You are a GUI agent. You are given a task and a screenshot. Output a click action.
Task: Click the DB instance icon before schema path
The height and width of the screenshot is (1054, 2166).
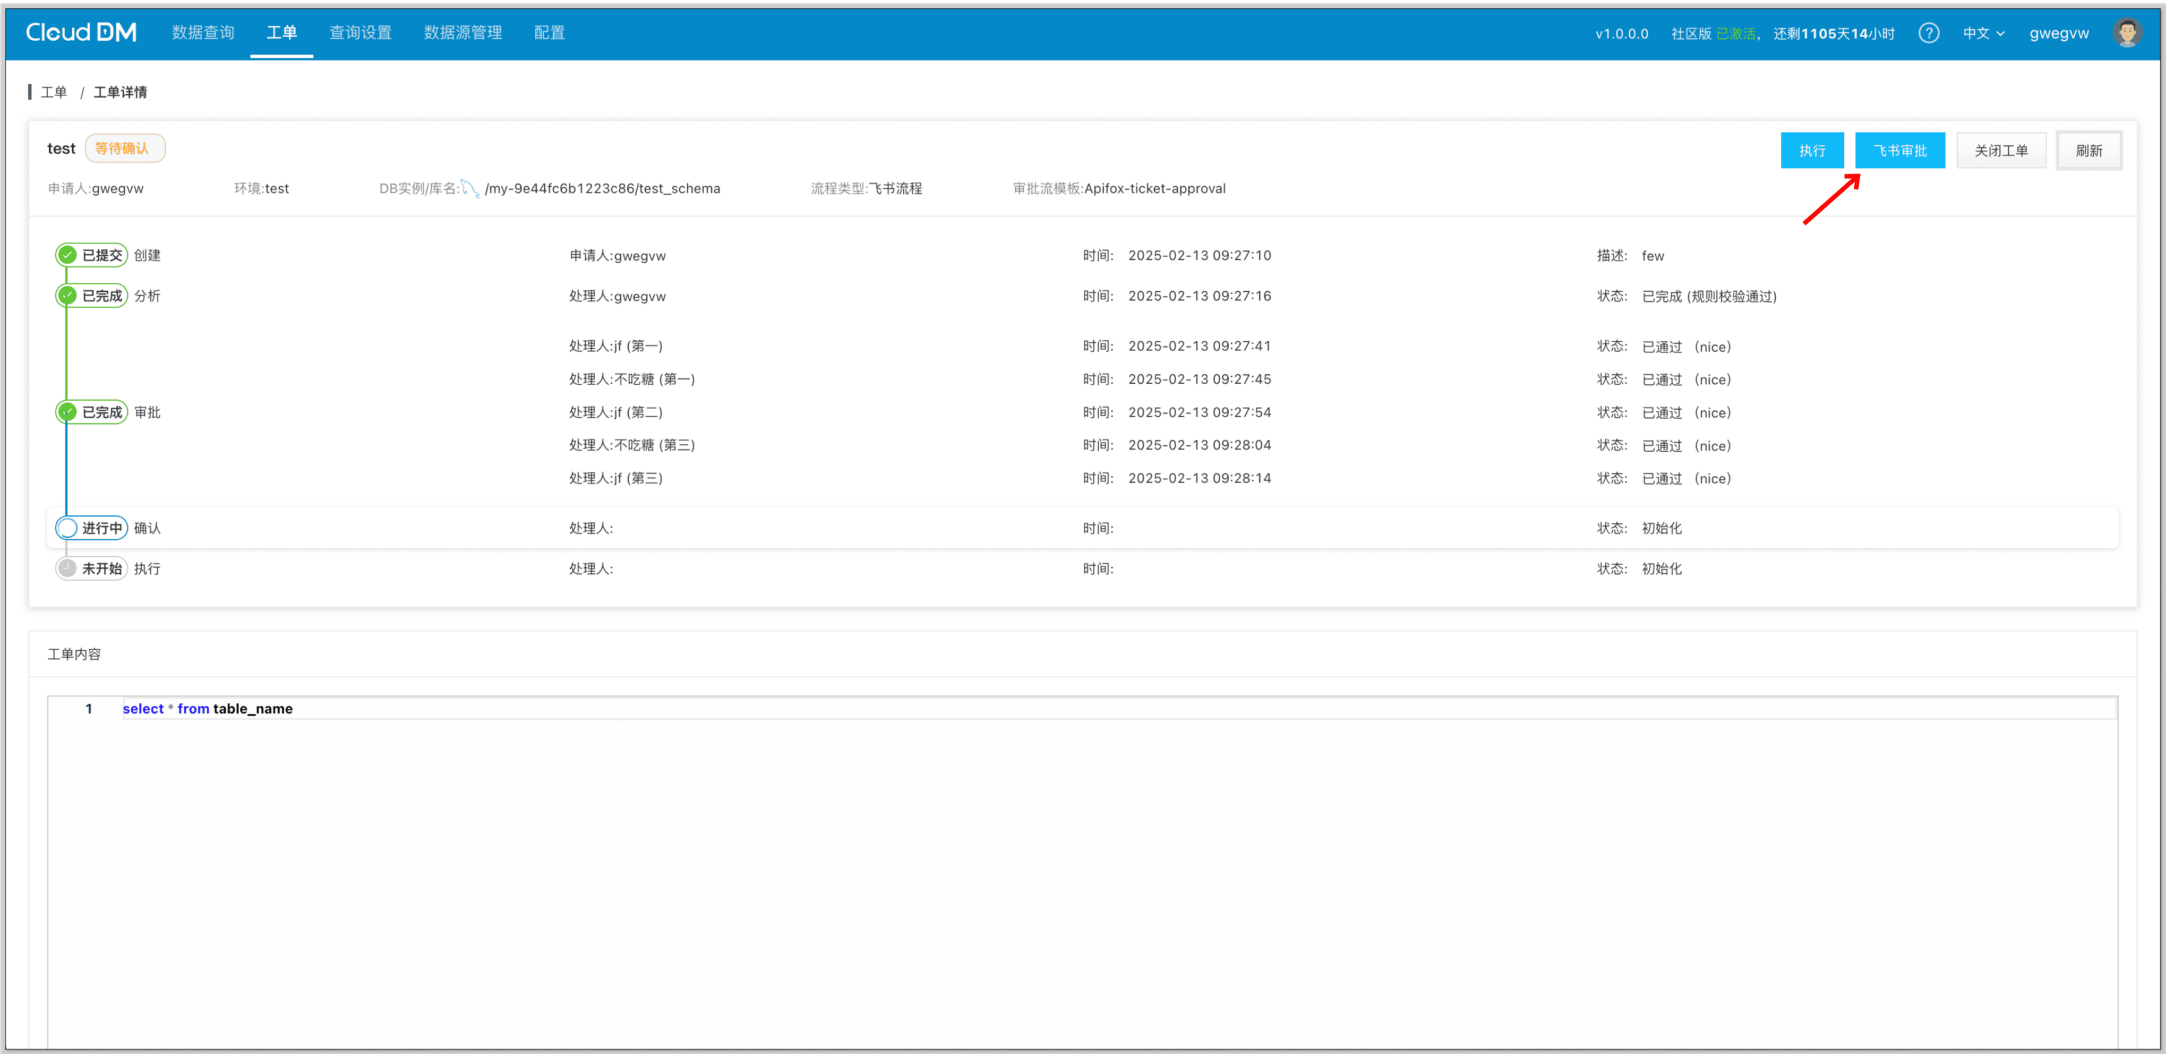(470, 189)
